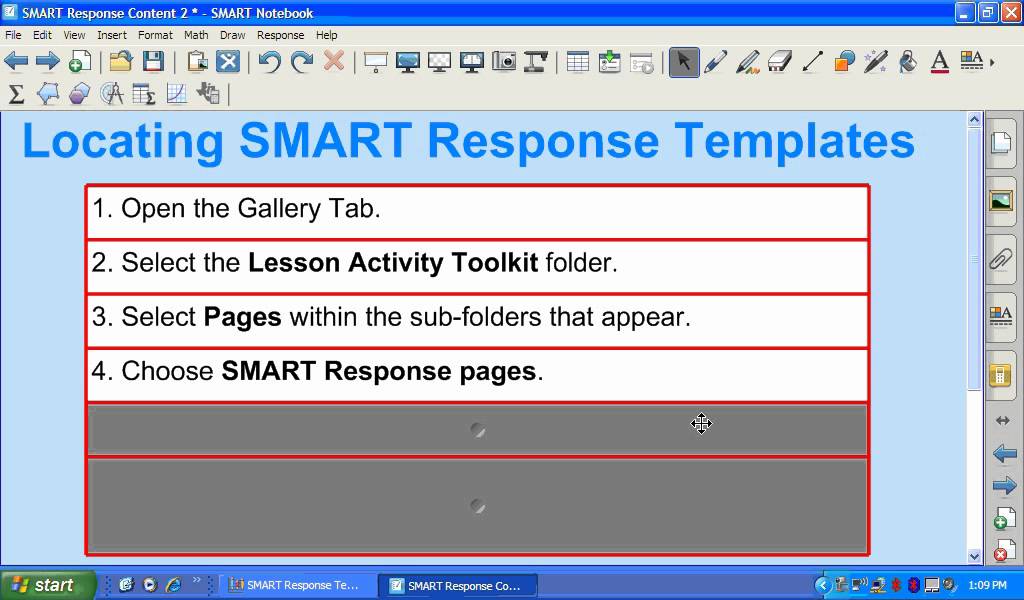
Task: Open the SMART Response side tab
Action: [1001, 375]
